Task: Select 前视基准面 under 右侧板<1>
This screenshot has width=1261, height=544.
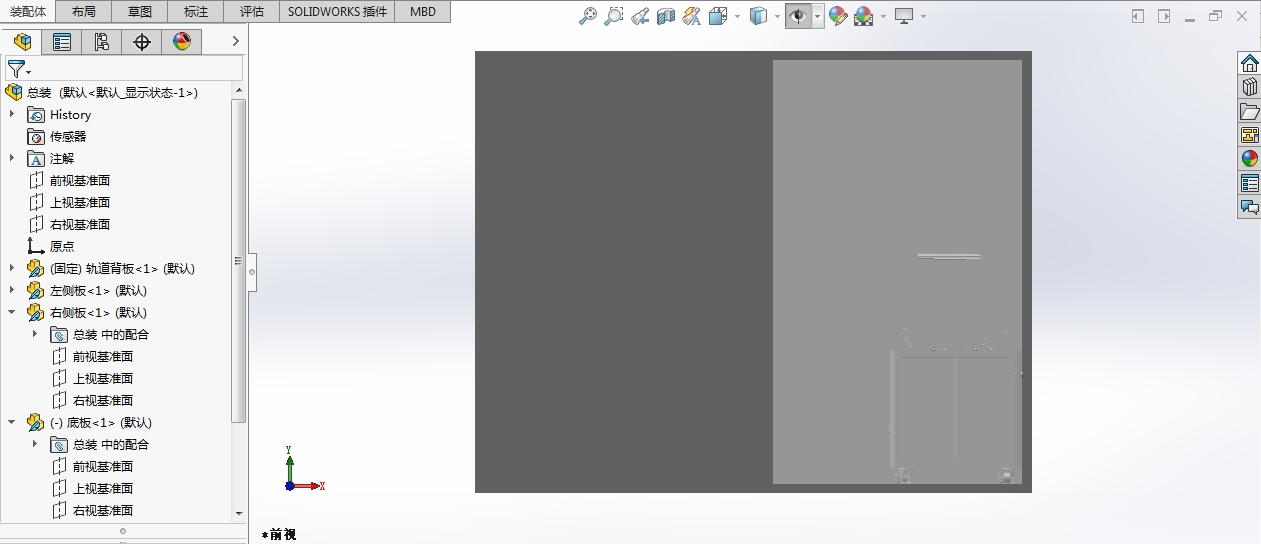Action: (103, 356)
